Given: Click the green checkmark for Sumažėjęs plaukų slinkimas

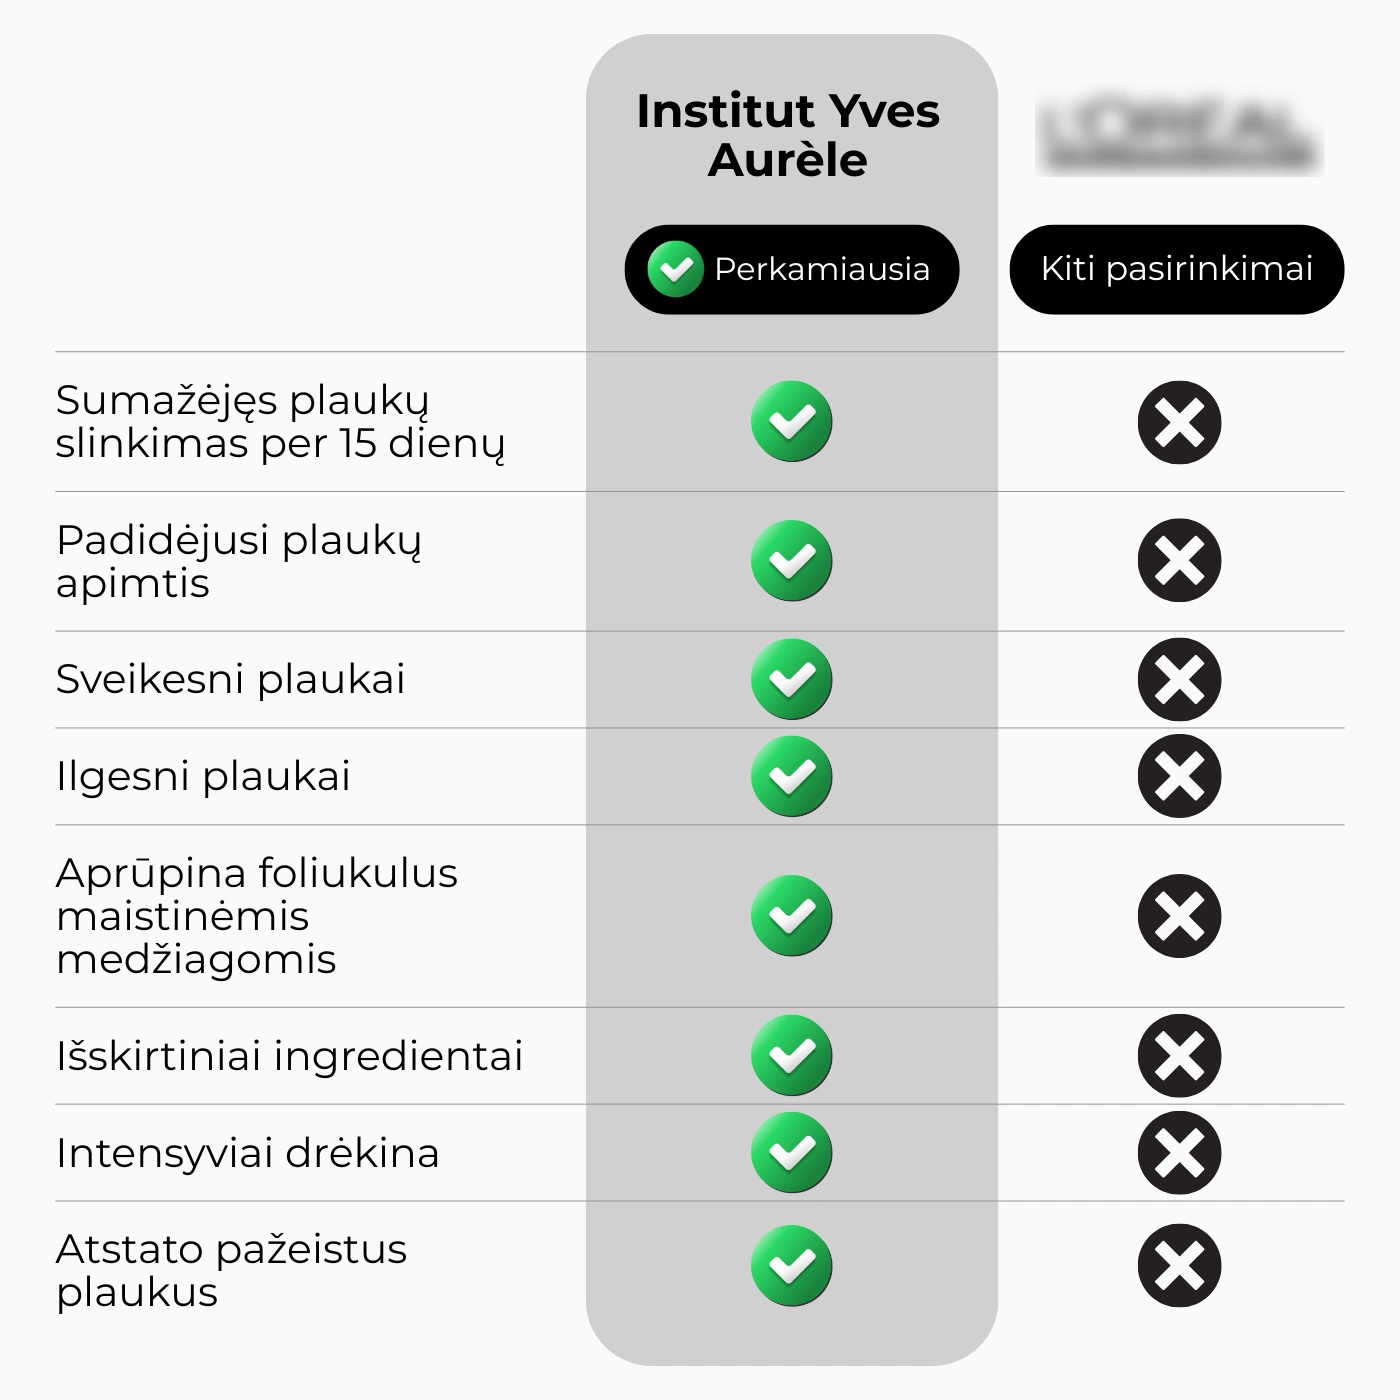Looking at the screenshot, I should [791, 422].
